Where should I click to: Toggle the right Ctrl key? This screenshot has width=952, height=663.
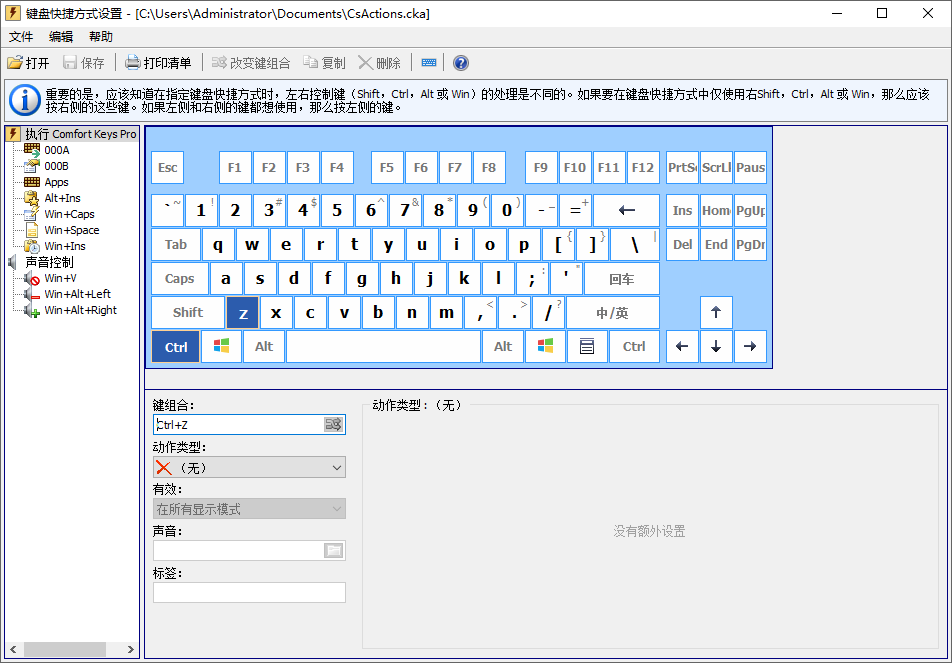click(634, 347)
